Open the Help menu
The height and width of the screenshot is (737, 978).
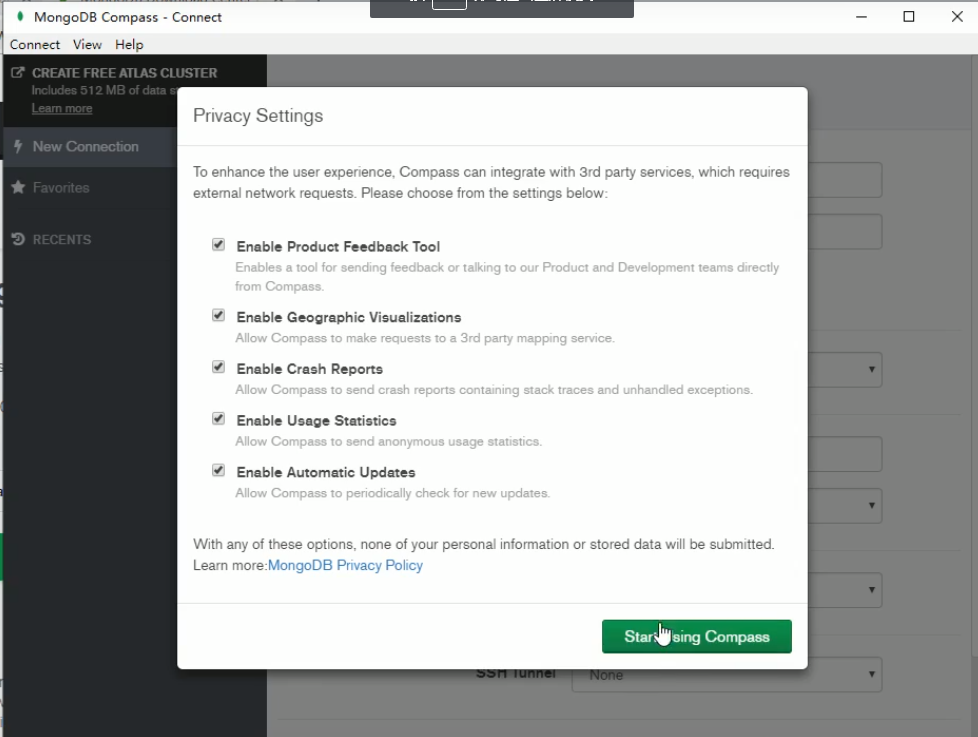[129, 45]
